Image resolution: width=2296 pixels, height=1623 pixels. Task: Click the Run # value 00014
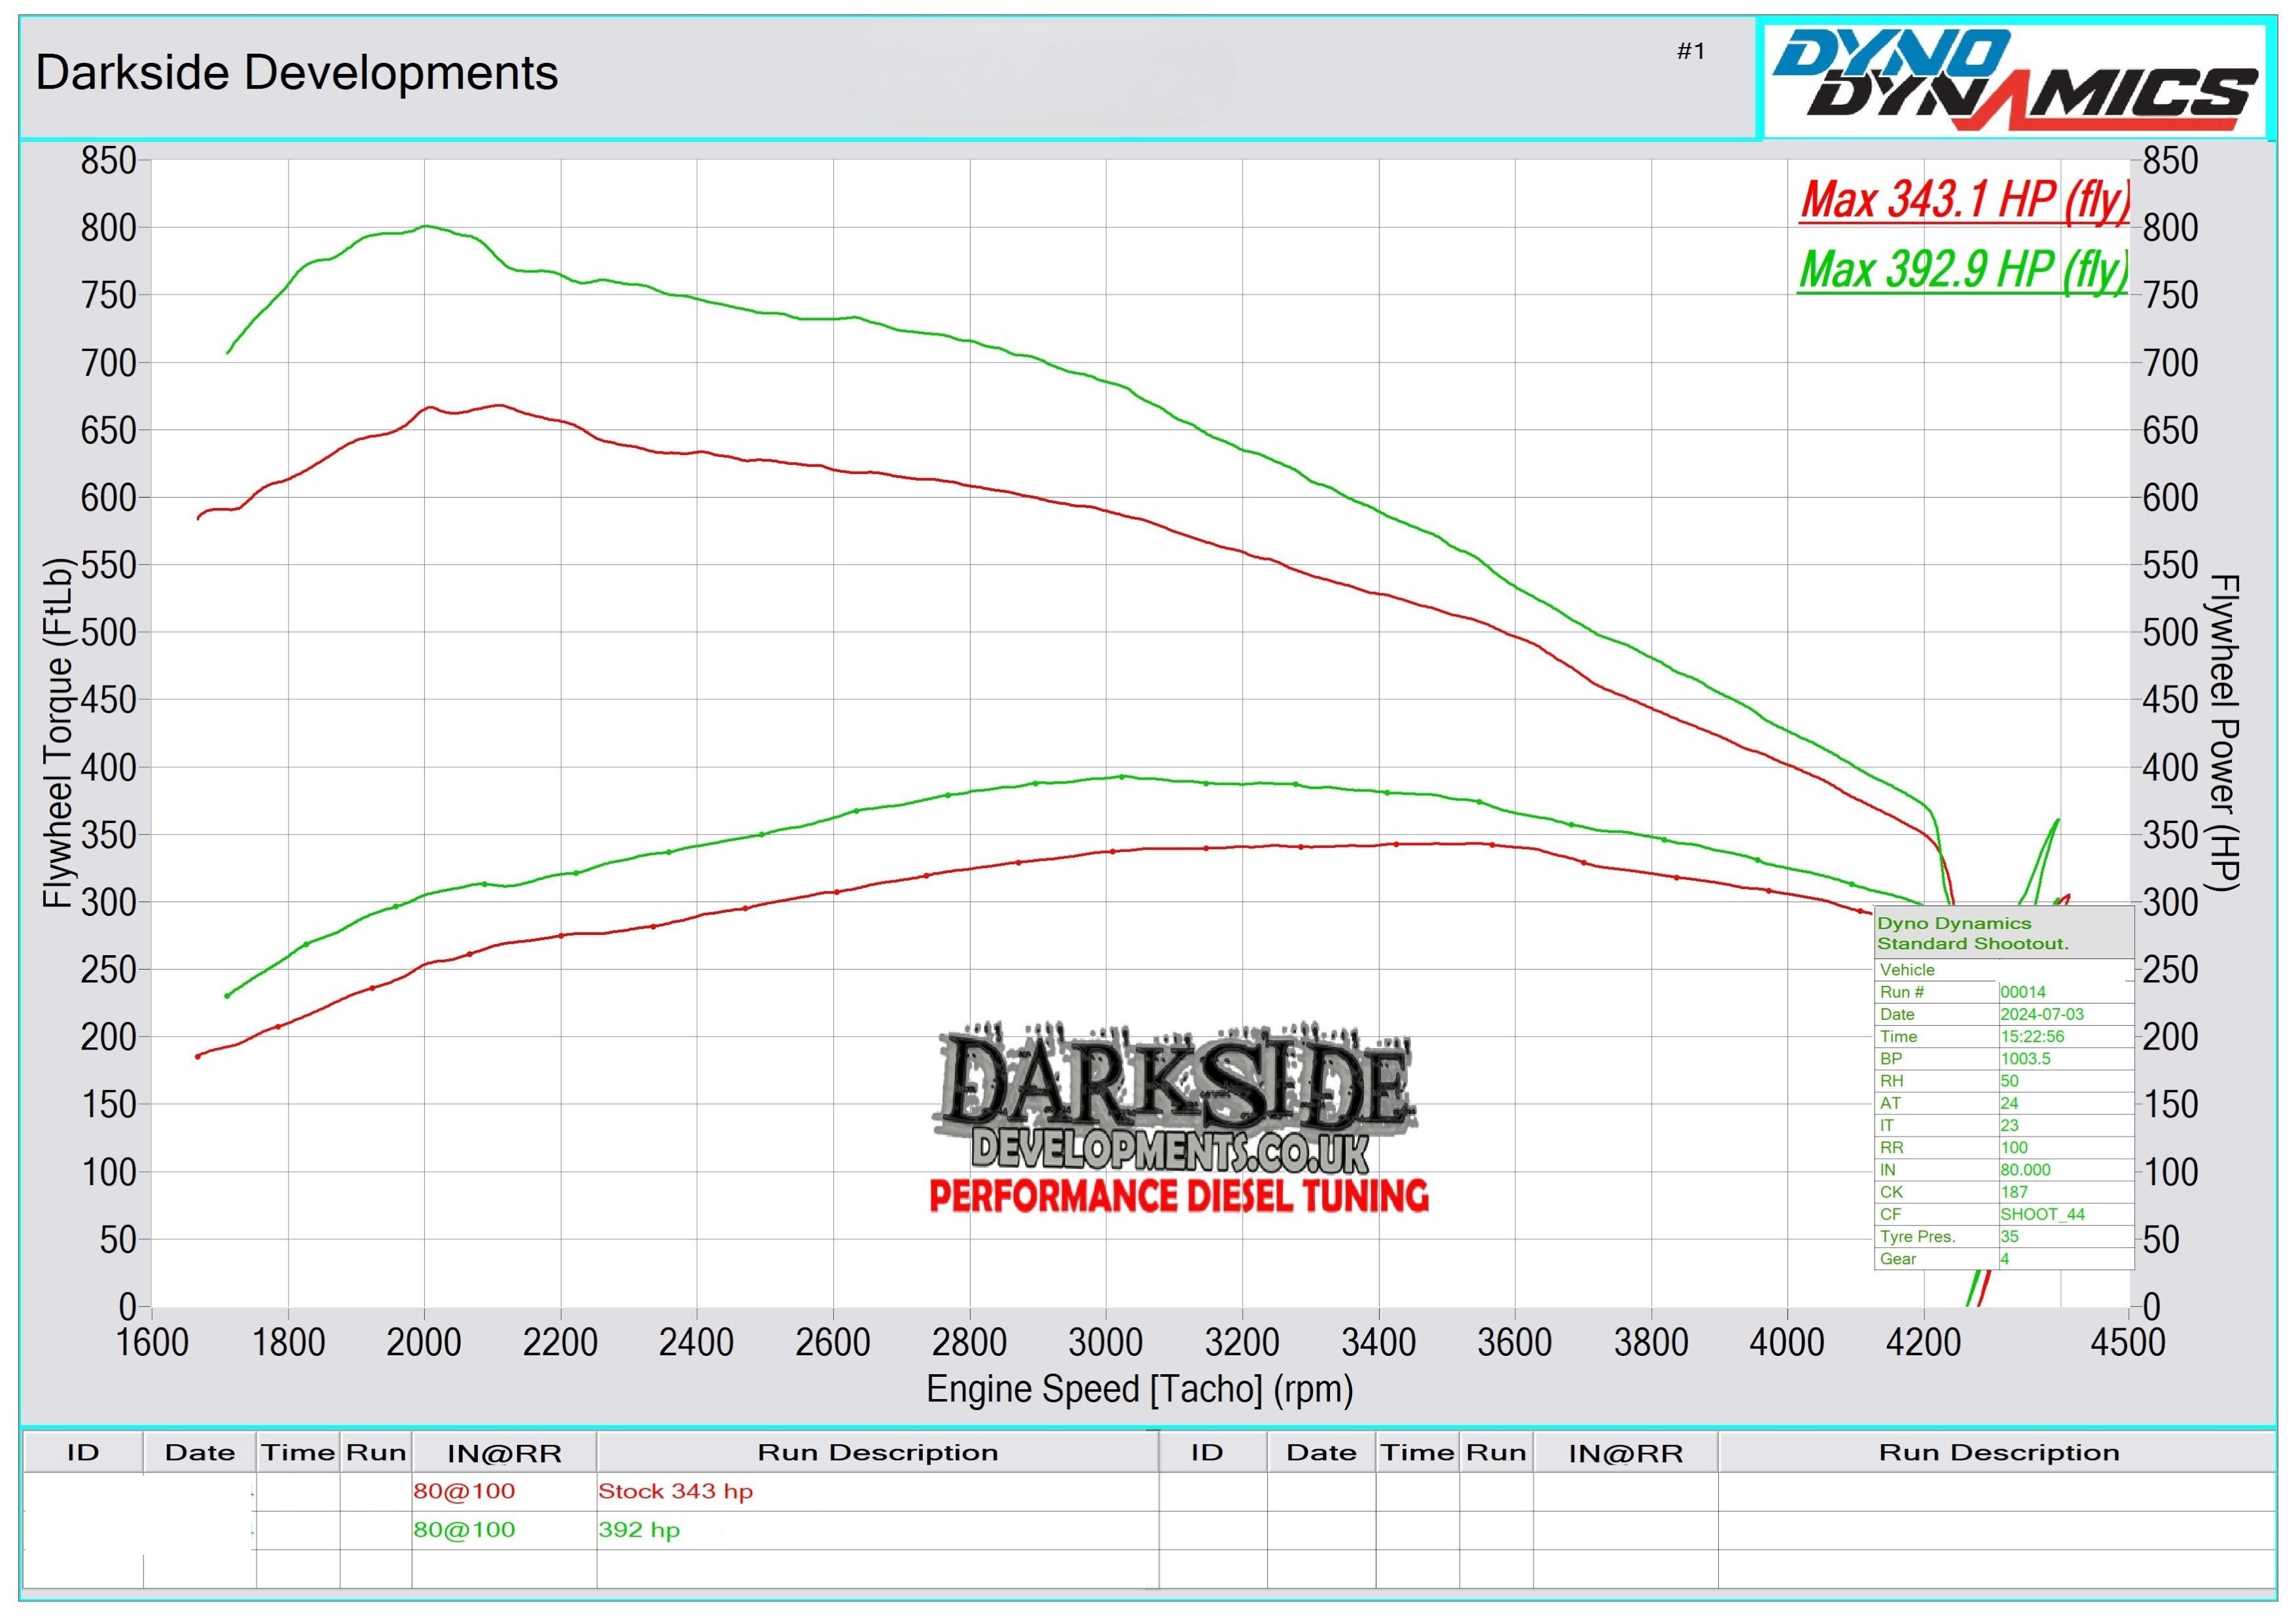coord(2022,992)
